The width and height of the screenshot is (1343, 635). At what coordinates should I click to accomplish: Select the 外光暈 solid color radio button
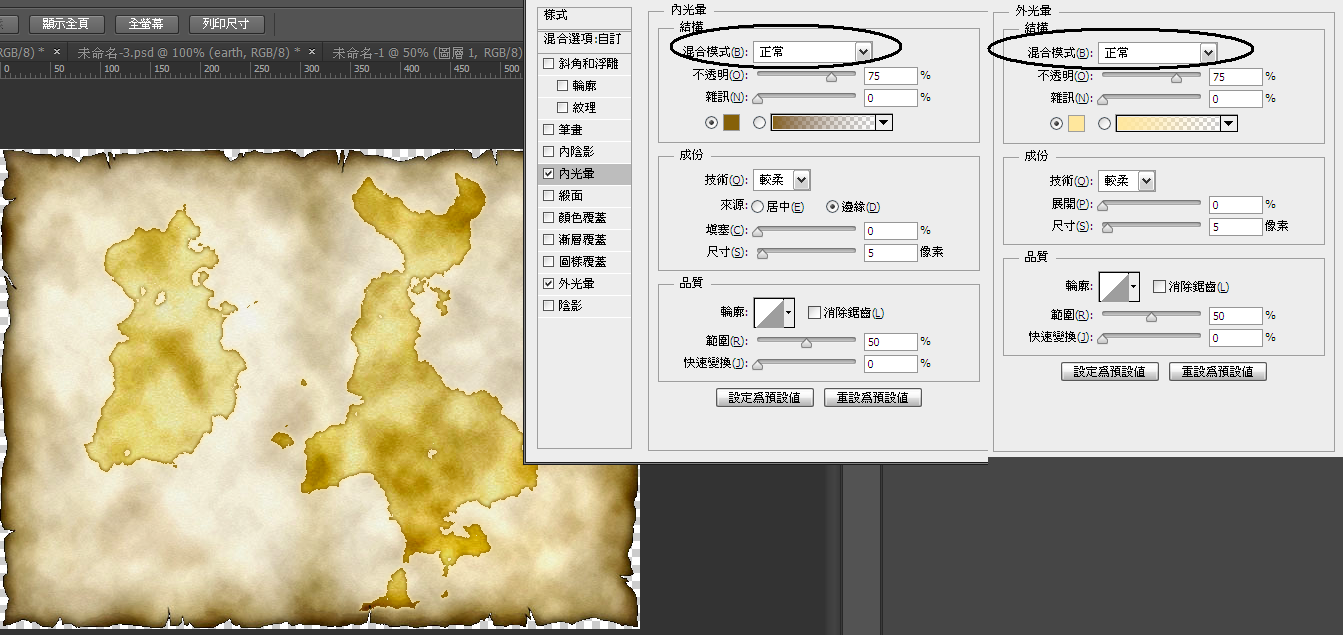coord(1057,123)
